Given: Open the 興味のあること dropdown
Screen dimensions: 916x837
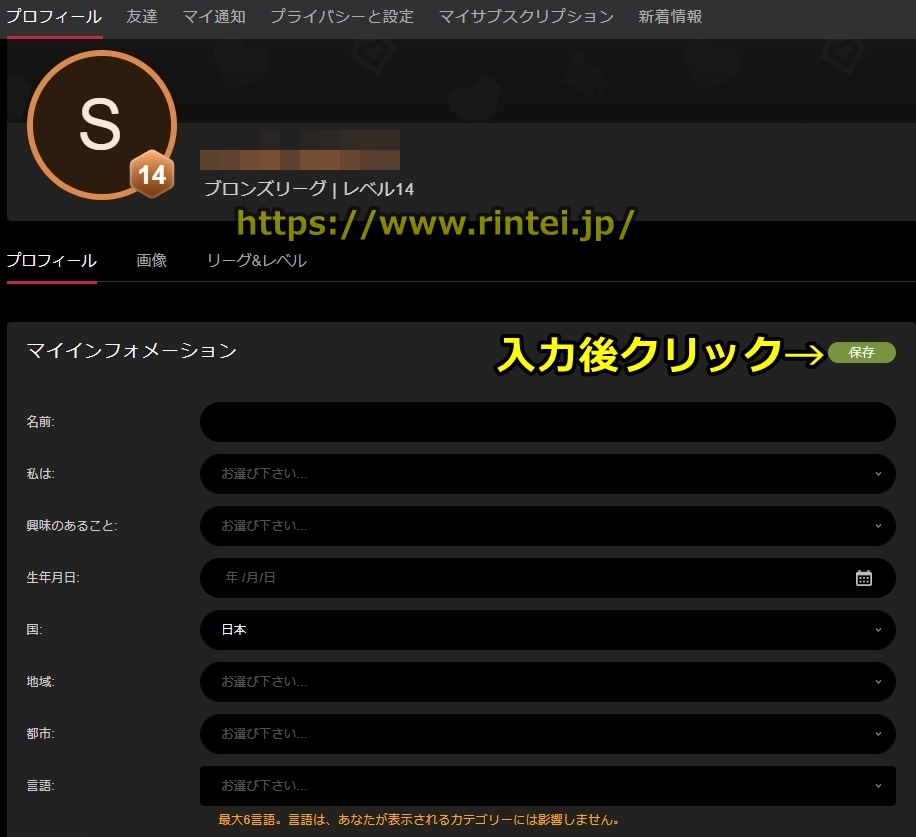Looking at the screenshot, I should pos(547,526).
